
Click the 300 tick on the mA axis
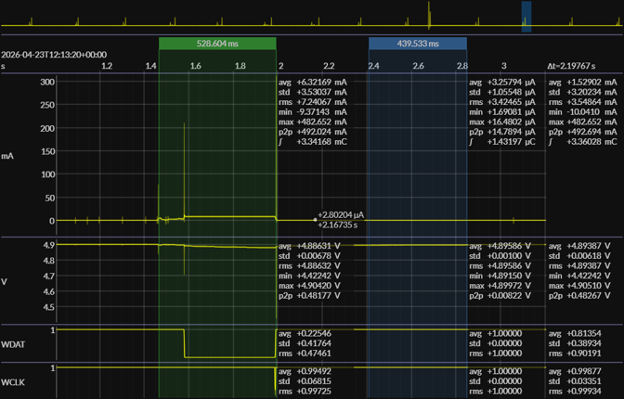click(47, 82)
